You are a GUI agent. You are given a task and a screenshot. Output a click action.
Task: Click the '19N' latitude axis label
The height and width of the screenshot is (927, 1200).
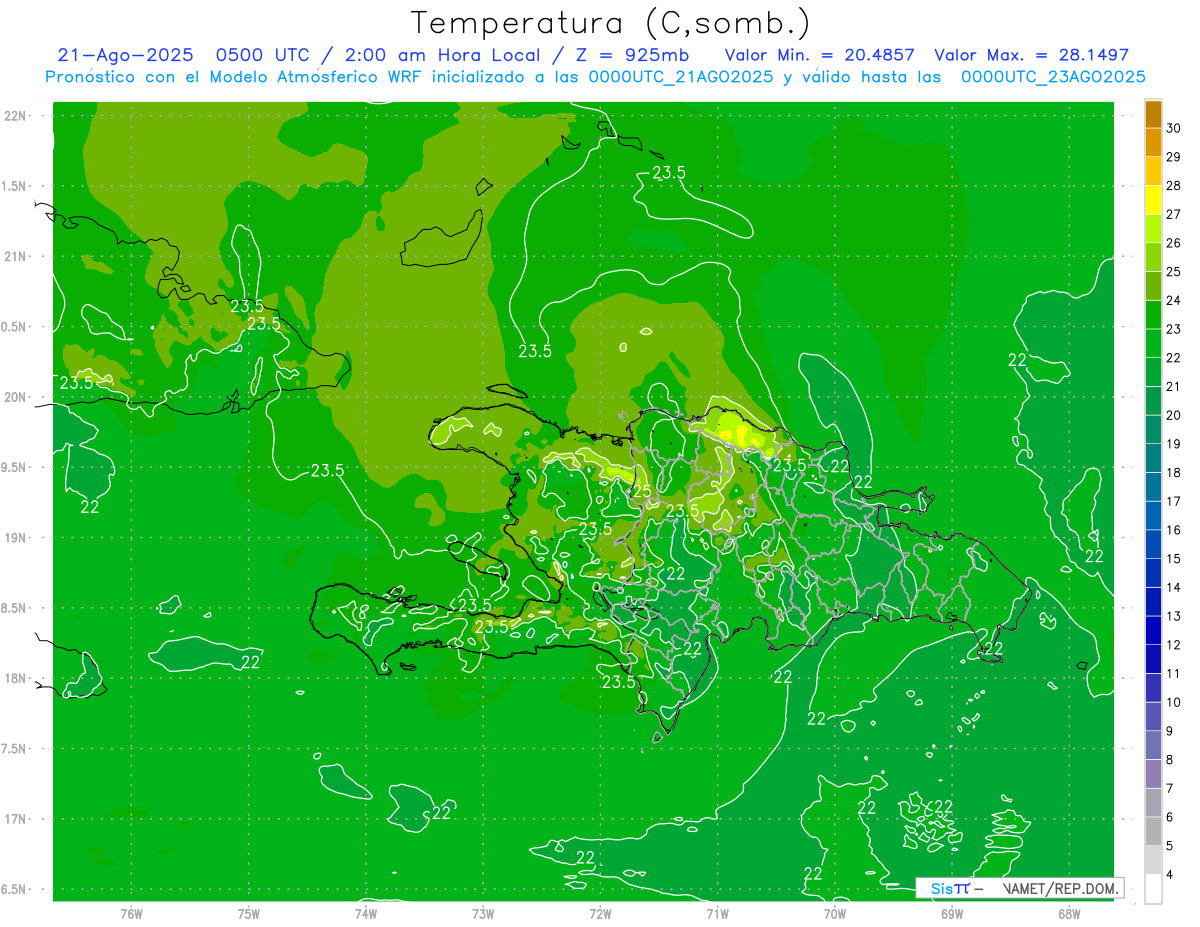(x=14, y=538)
